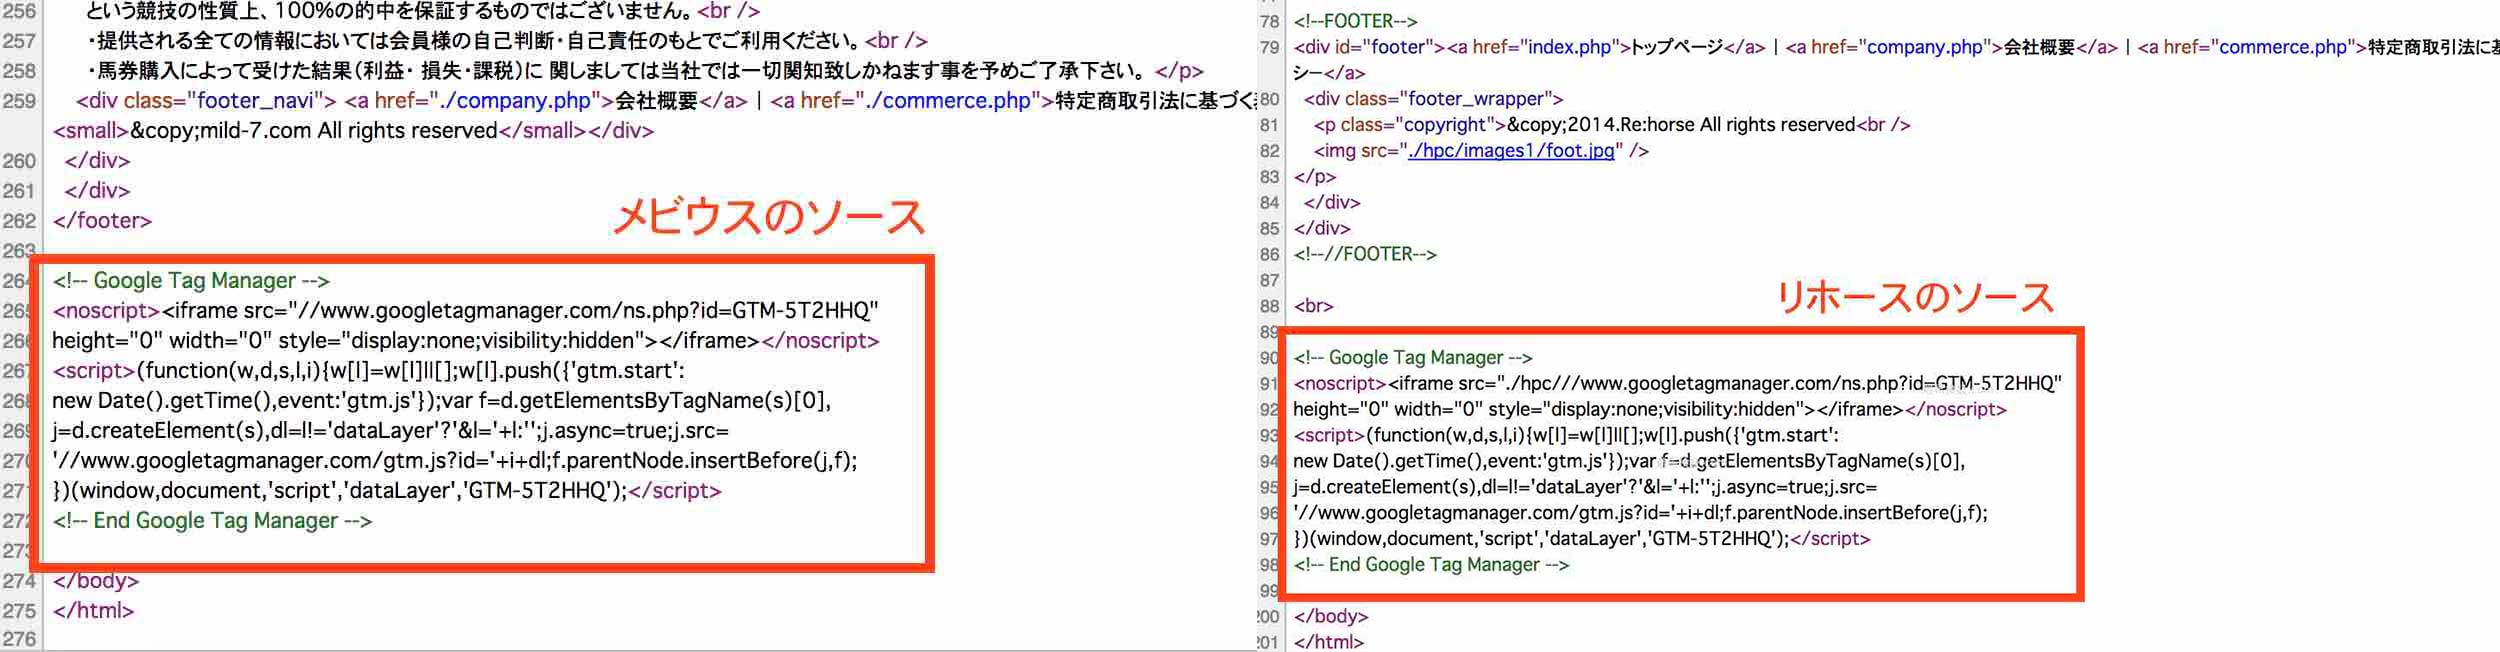Click the mild-7.com copyright text
The width and height of the screenshot is (2500, 652).
click(x=313, y=131)
